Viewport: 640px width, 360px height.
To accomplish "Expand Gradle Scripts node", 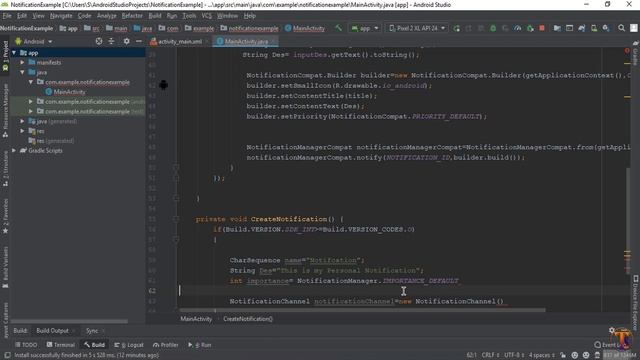I will tap(14, 151).
